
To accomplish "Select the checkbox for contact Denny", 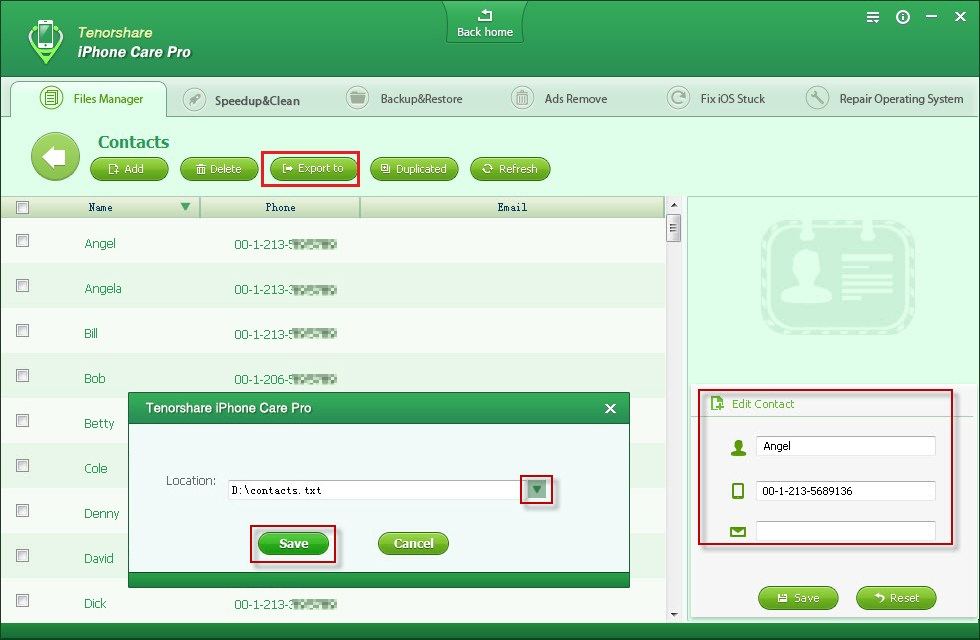I will [x=22, y=511].
